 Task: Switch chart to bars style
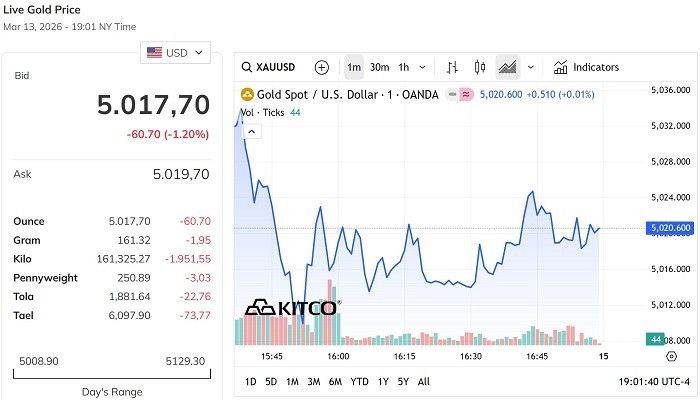click(x=453, y=67)
